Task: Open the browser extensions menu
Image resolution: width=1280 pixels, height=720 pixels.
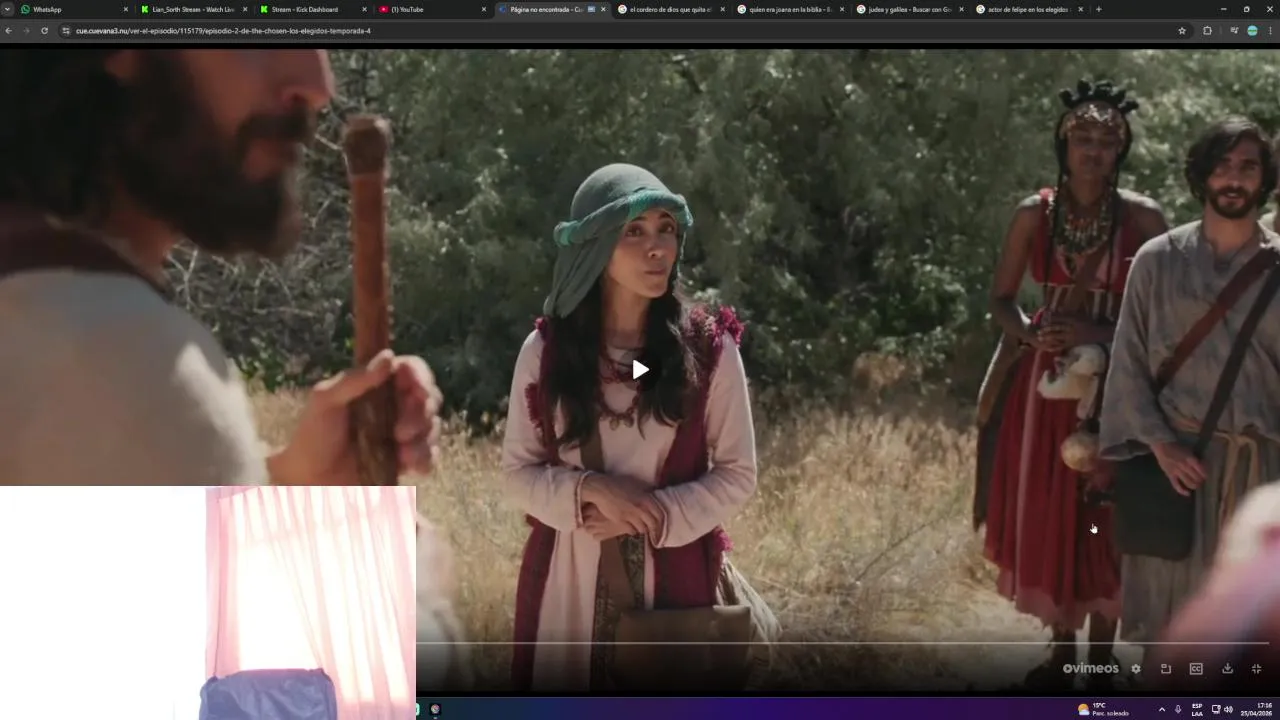Action: click(1207, 31)
